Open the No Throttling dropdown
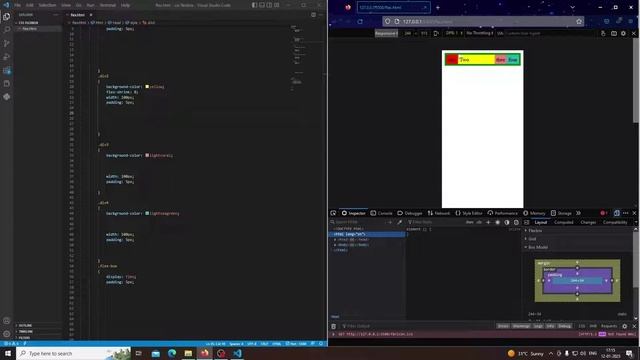This screenshot has width=640, height=360. click(x=480, y=33)
